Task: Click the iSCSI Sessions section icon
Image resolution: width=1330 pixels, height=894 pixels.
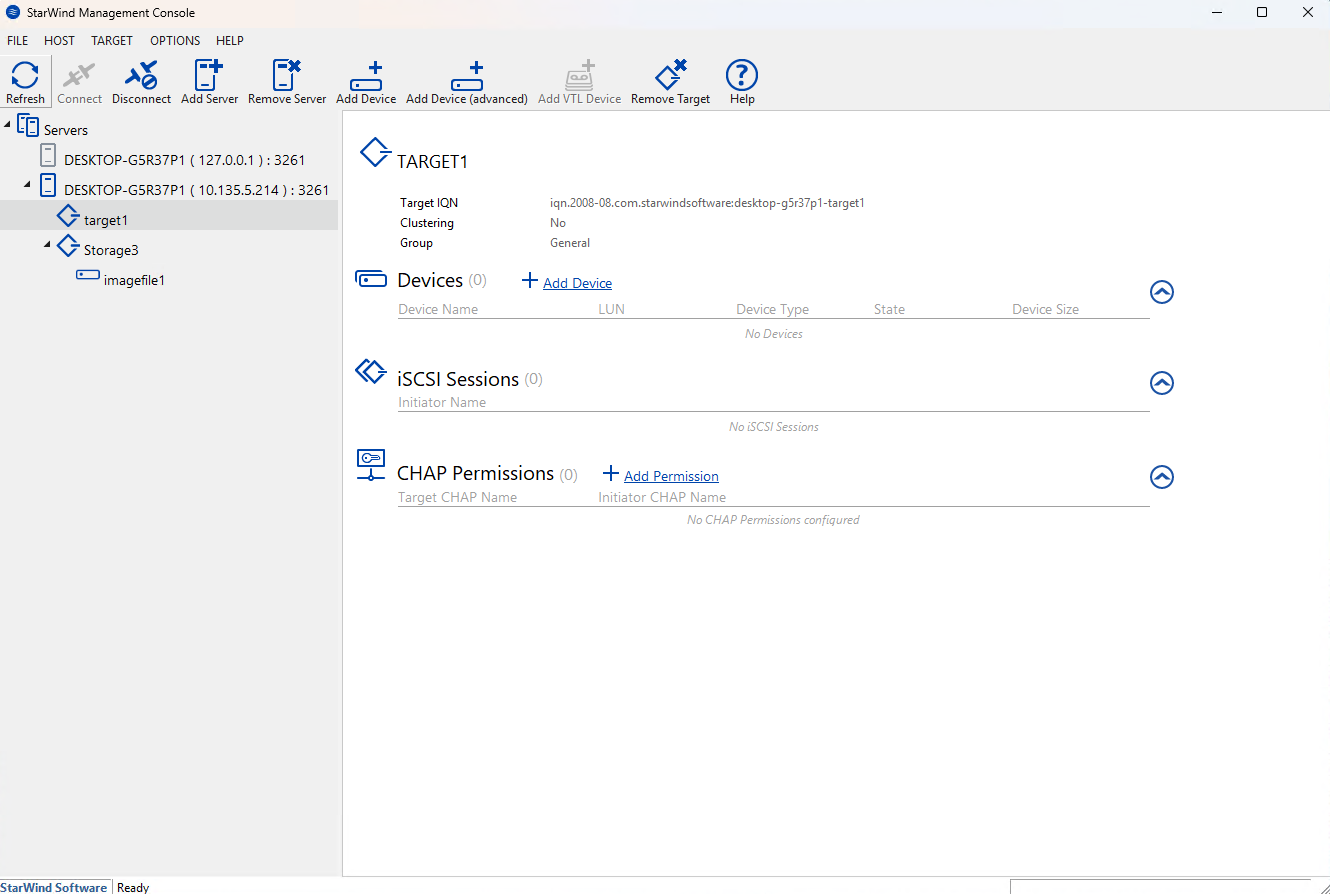Action: pyautogui.click(x=371, y=372)
